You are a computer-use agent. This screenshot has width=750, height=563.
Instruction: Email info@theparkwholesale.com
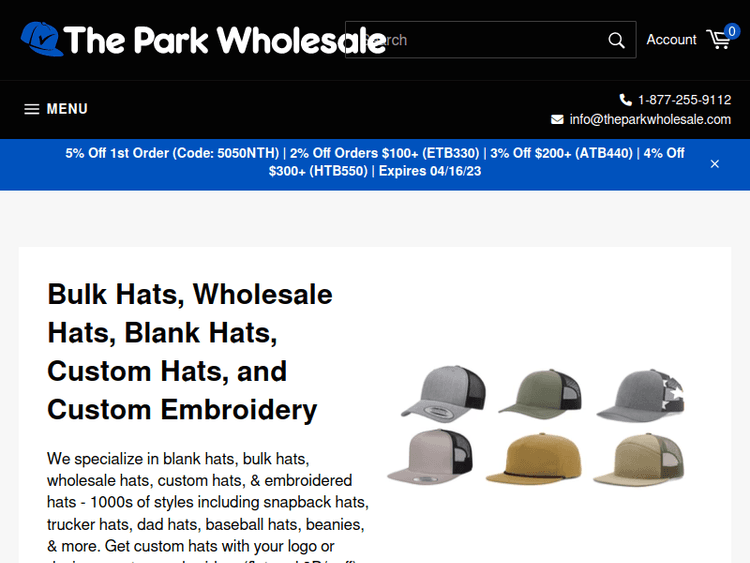[650, 119]
